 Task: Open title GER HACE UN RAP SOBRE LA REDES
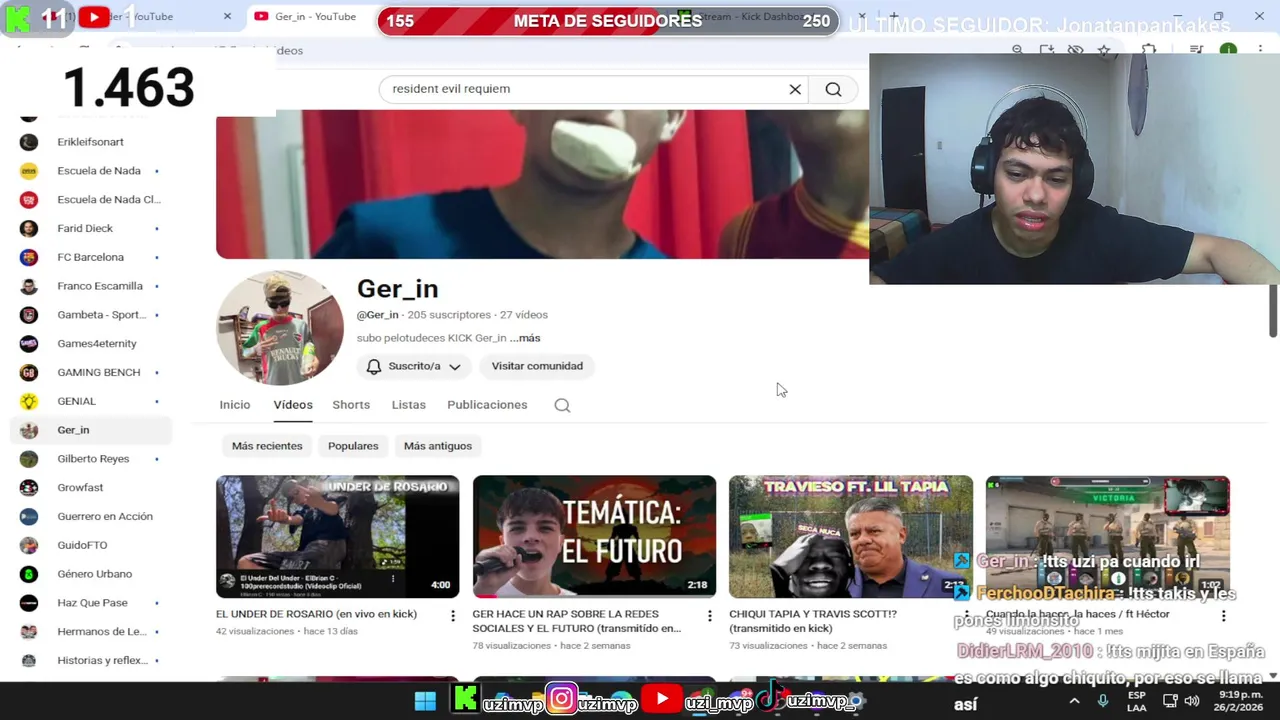tap(577, 621)
